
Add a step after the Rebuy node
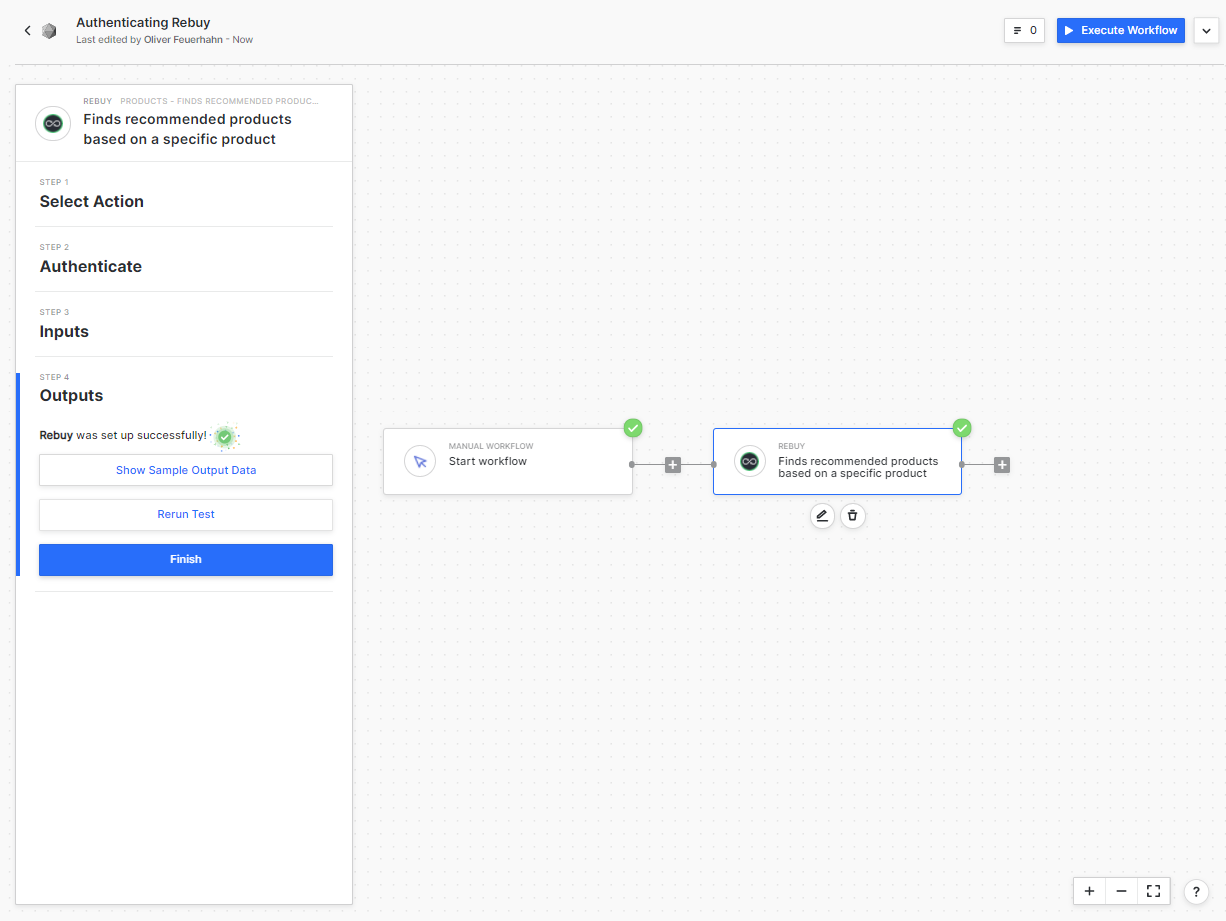pos(1002,465)
